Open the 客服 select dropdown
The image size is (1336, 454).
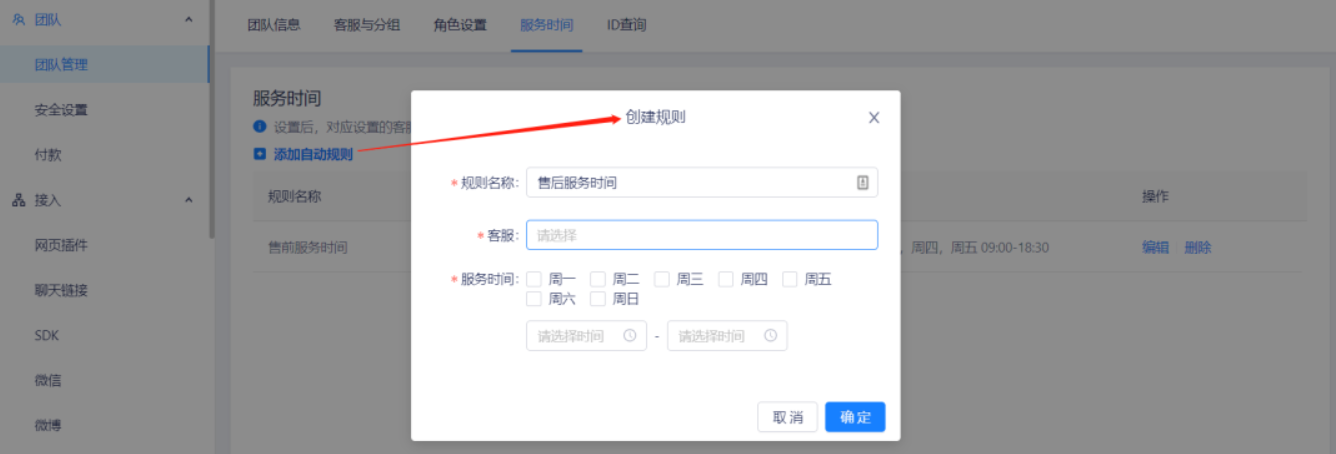point(702,235)
